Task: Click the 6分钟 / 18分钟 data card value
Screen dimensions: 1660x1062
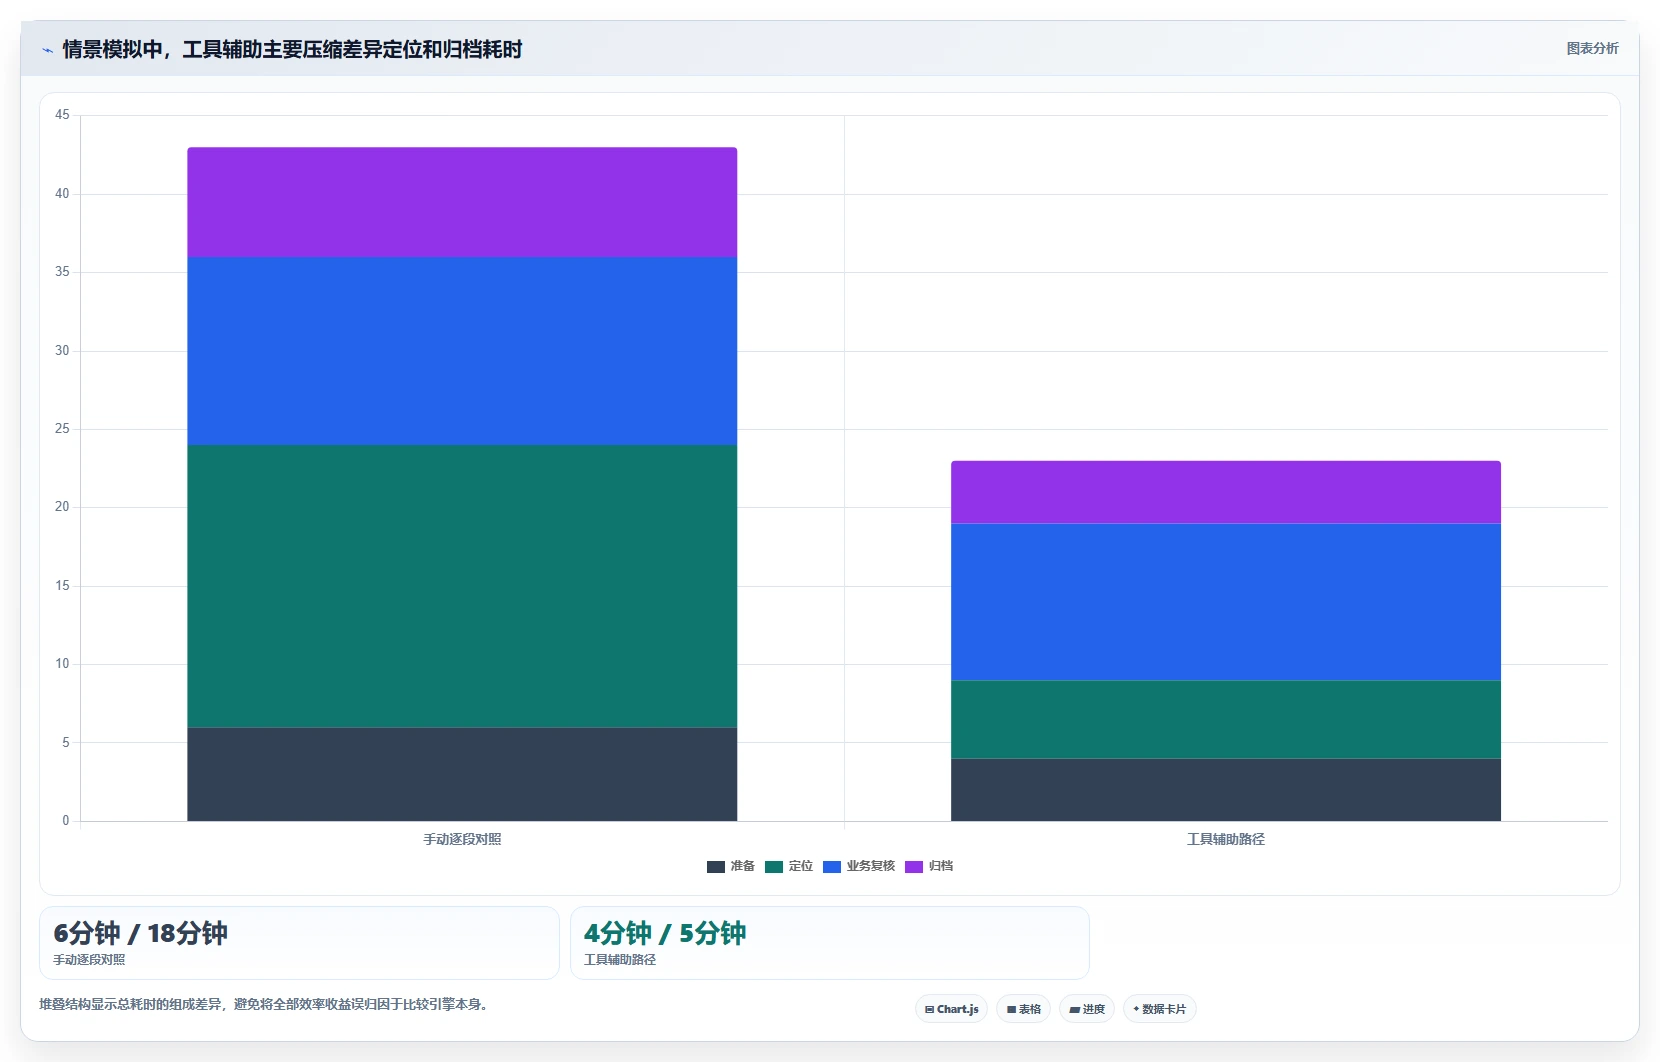Action: 140,933
